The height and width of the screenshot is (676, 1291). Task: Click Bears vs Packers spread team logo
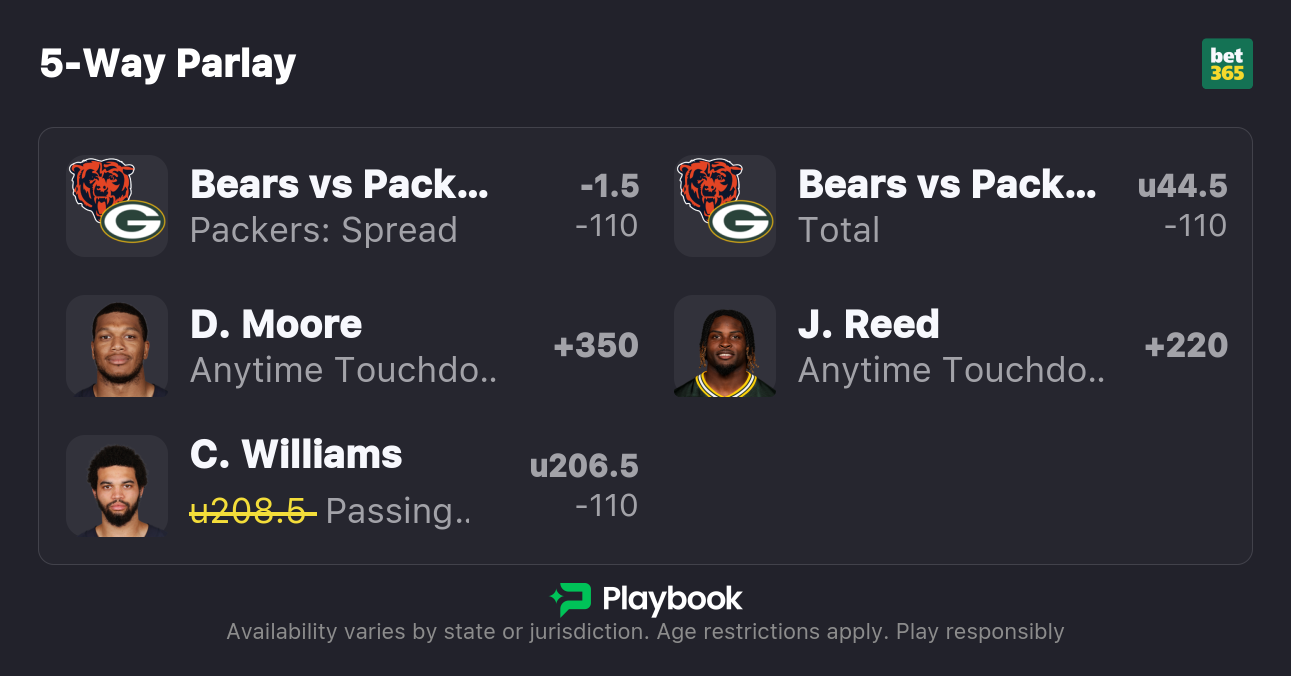pos(117,205)
